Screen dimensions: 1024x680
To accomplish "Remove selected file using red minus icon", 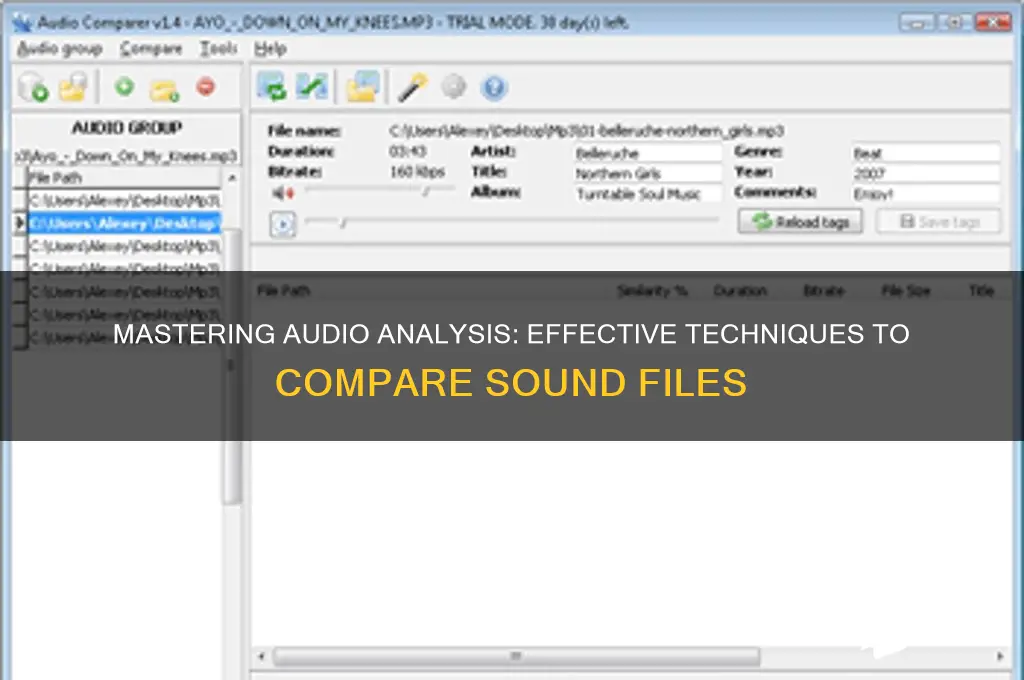I will (x=206, y=86).
